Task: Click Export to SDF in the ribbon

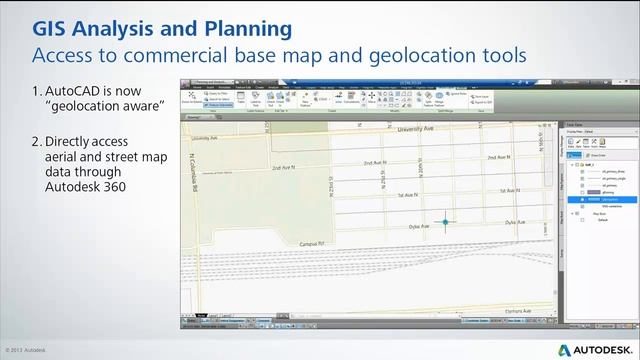Action: [481, 102]
